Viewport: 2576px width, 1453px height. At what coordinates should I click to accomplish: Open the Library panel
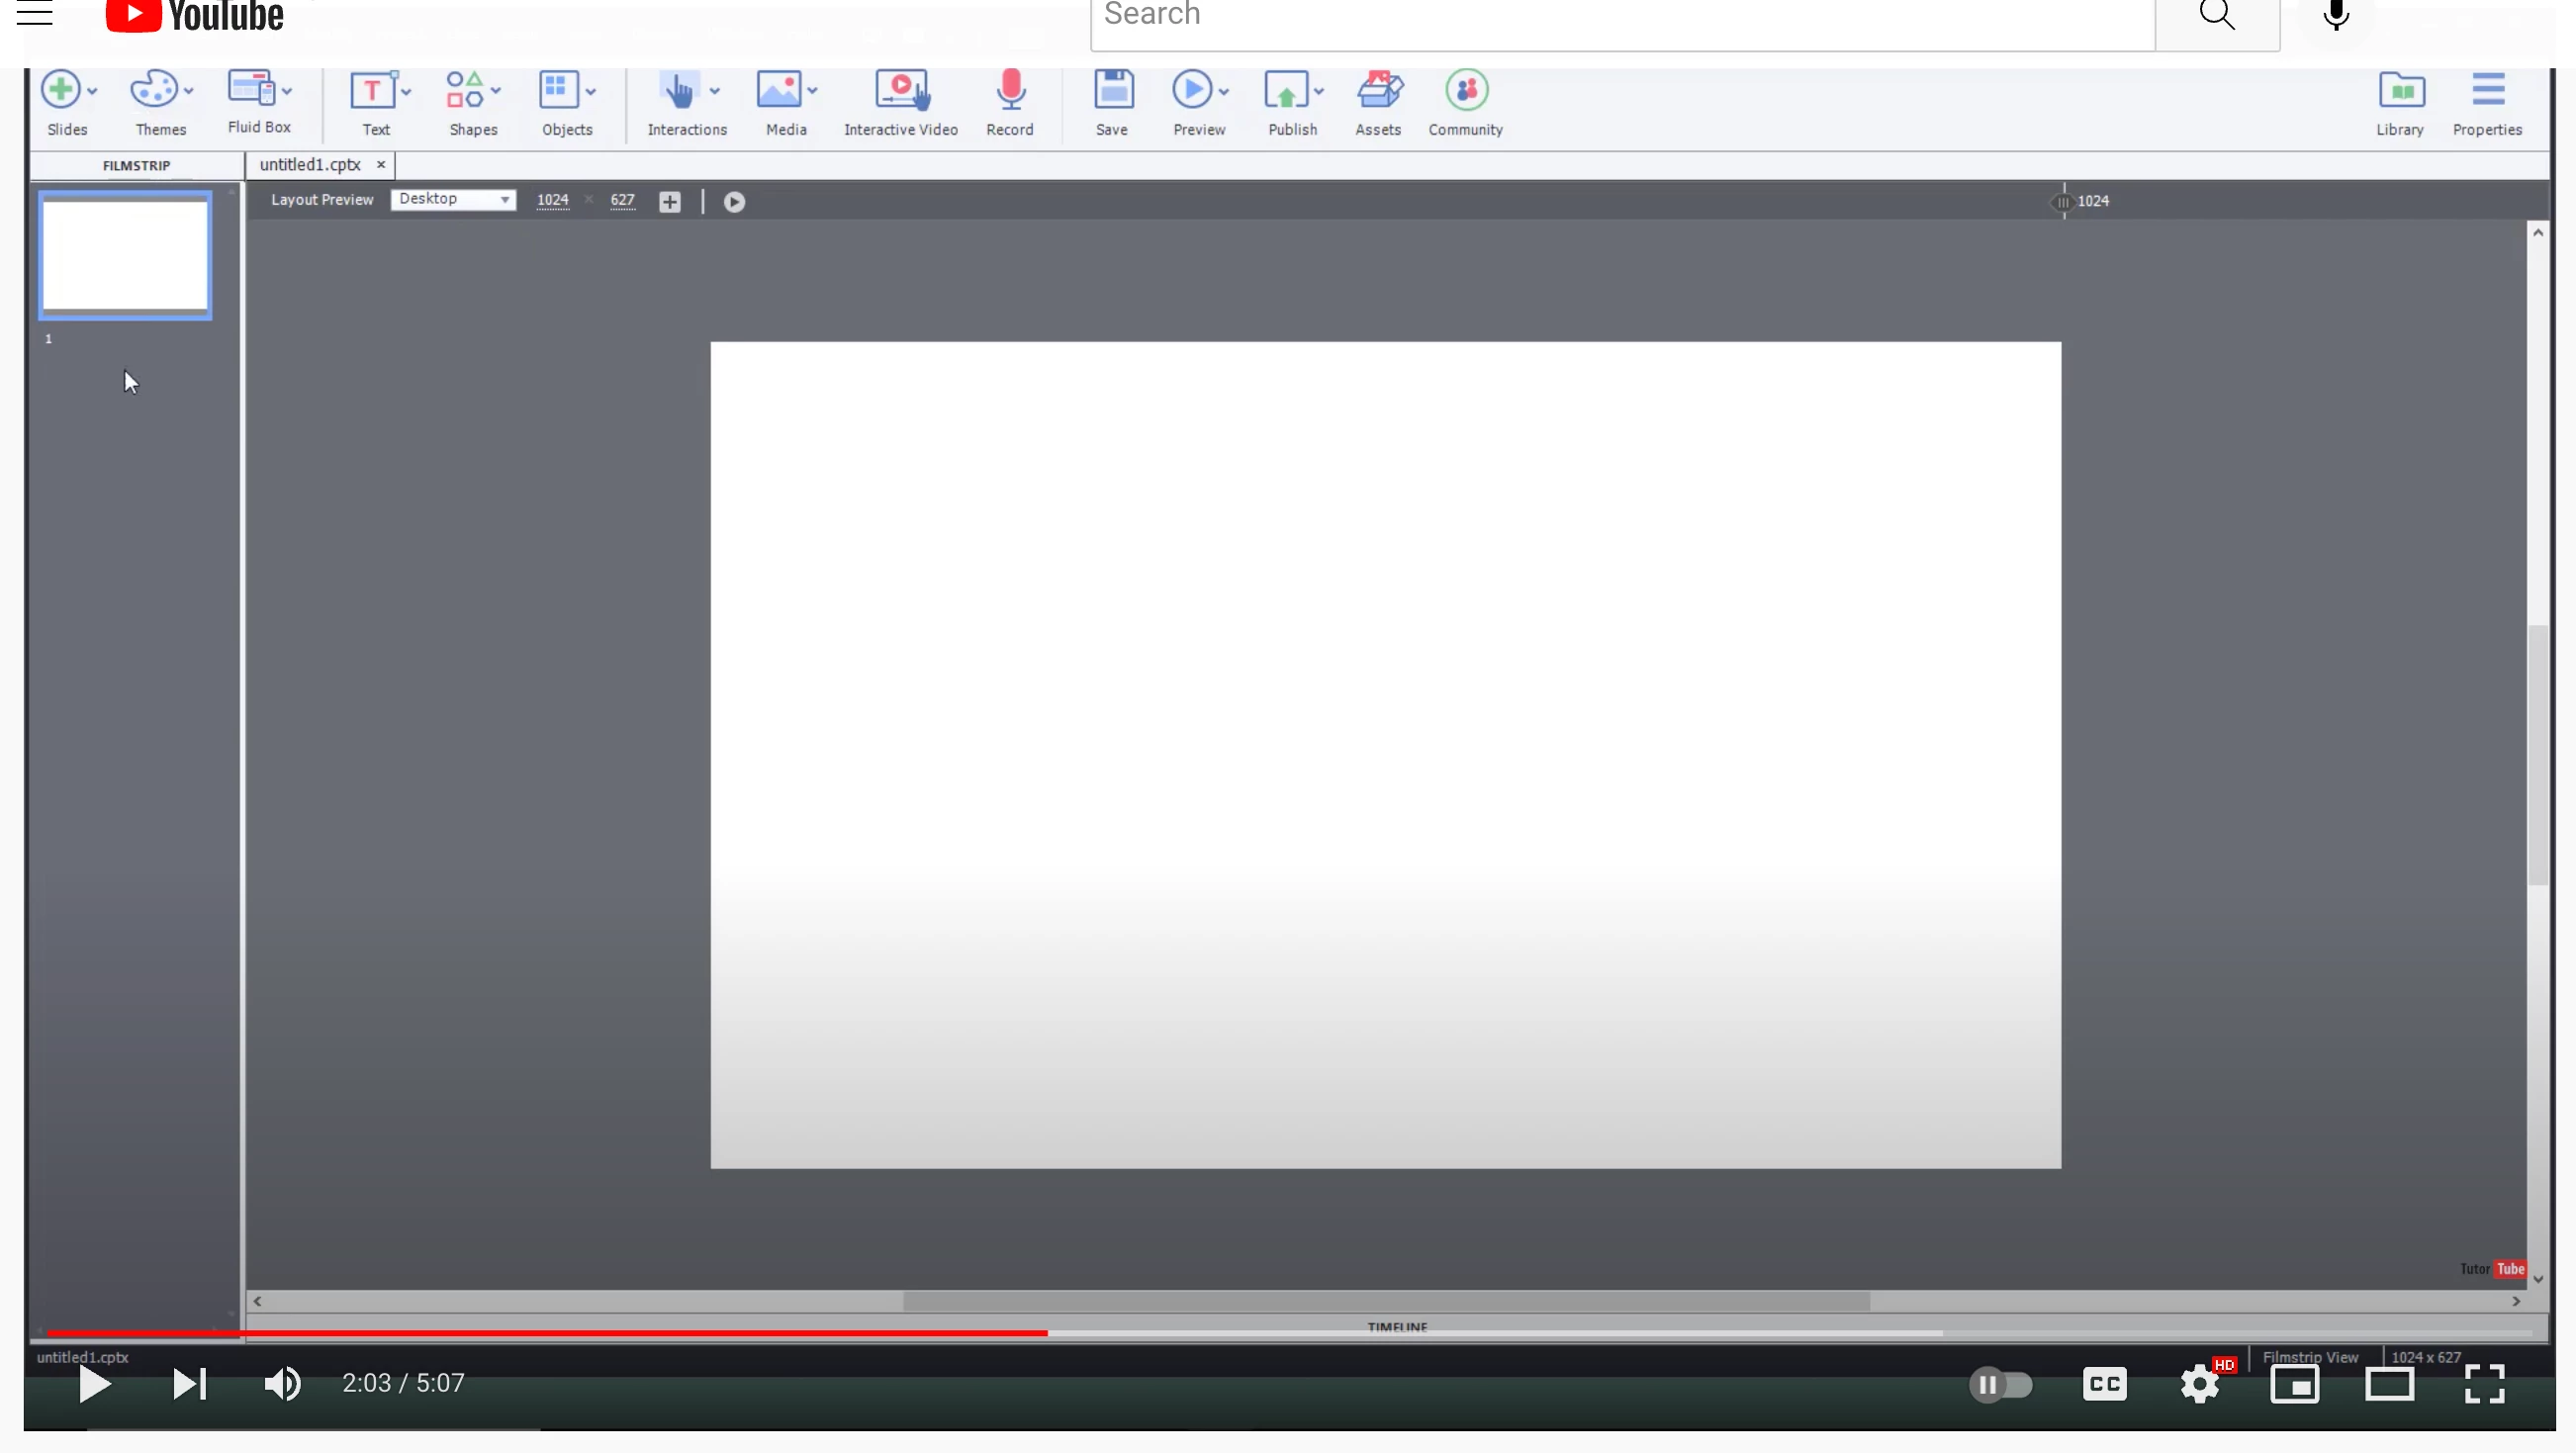(2399, 102)
